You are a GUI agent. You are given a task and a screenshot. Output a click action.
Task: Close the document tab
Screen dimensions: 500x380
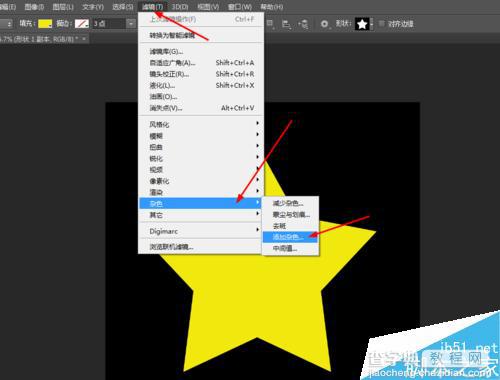tap(84, 39)
